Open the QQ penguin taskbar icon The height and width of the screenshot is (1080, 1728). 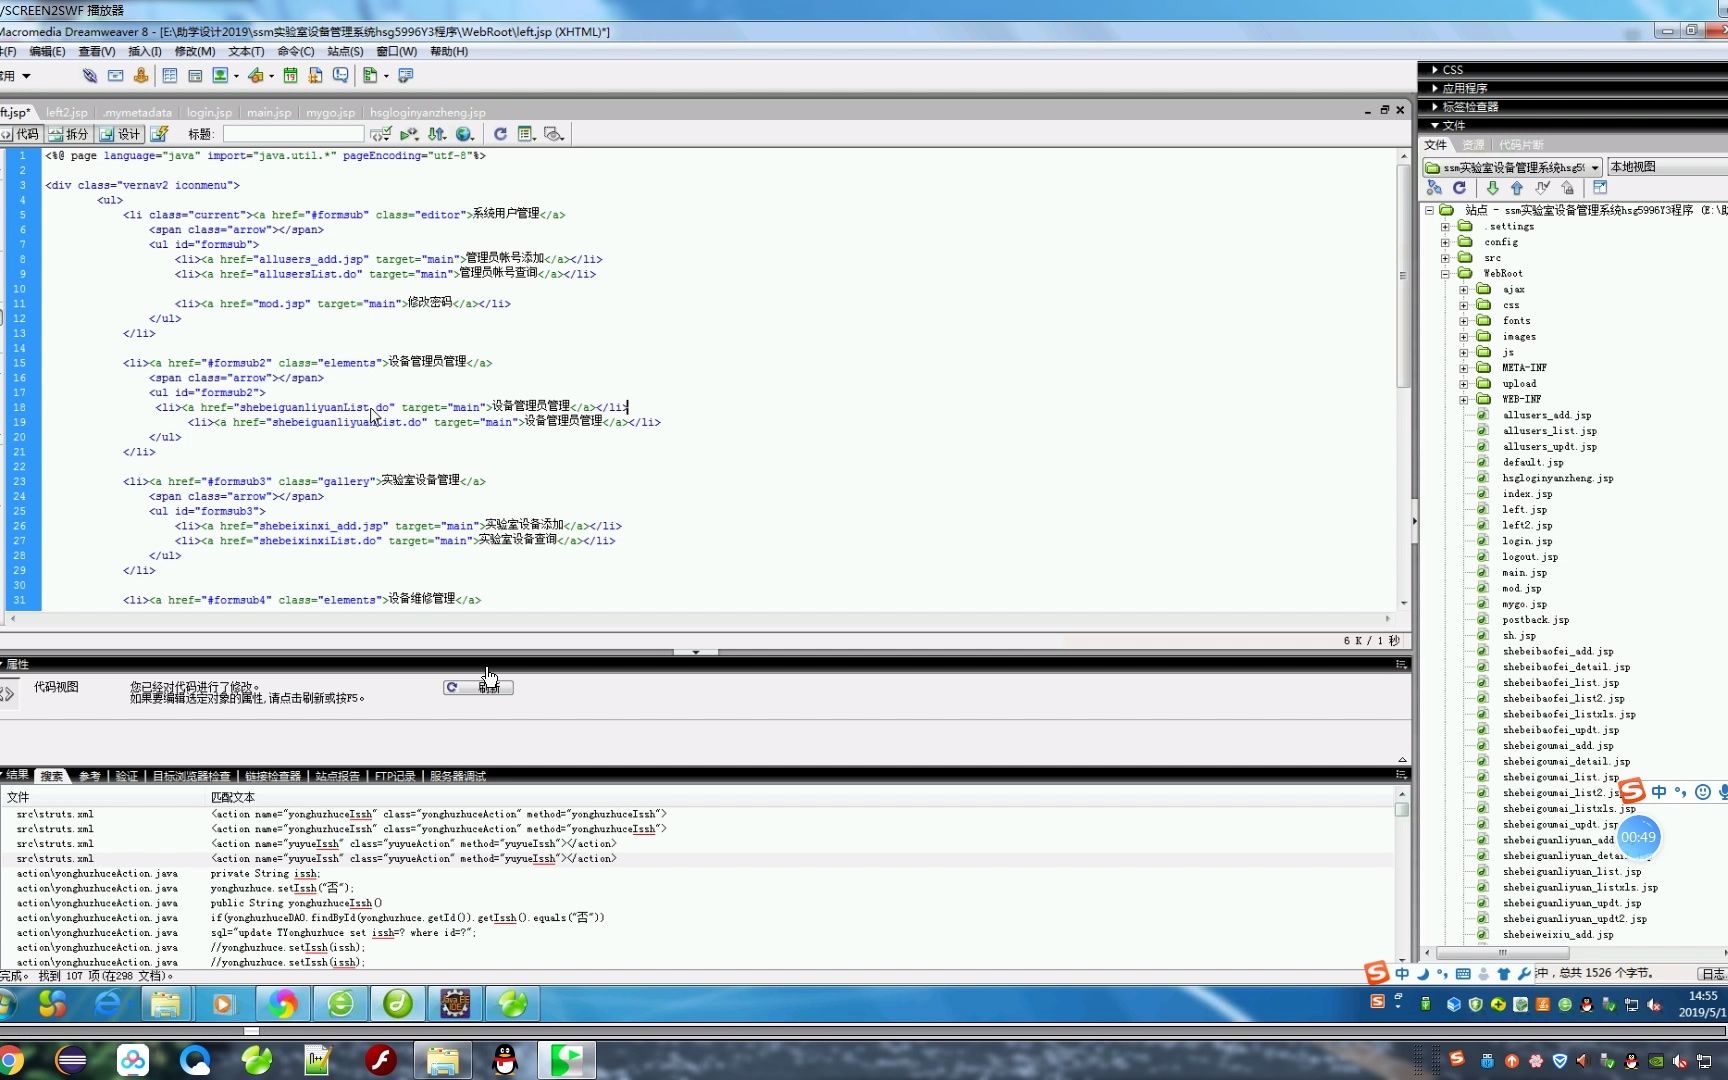[x=506, y=1060]
